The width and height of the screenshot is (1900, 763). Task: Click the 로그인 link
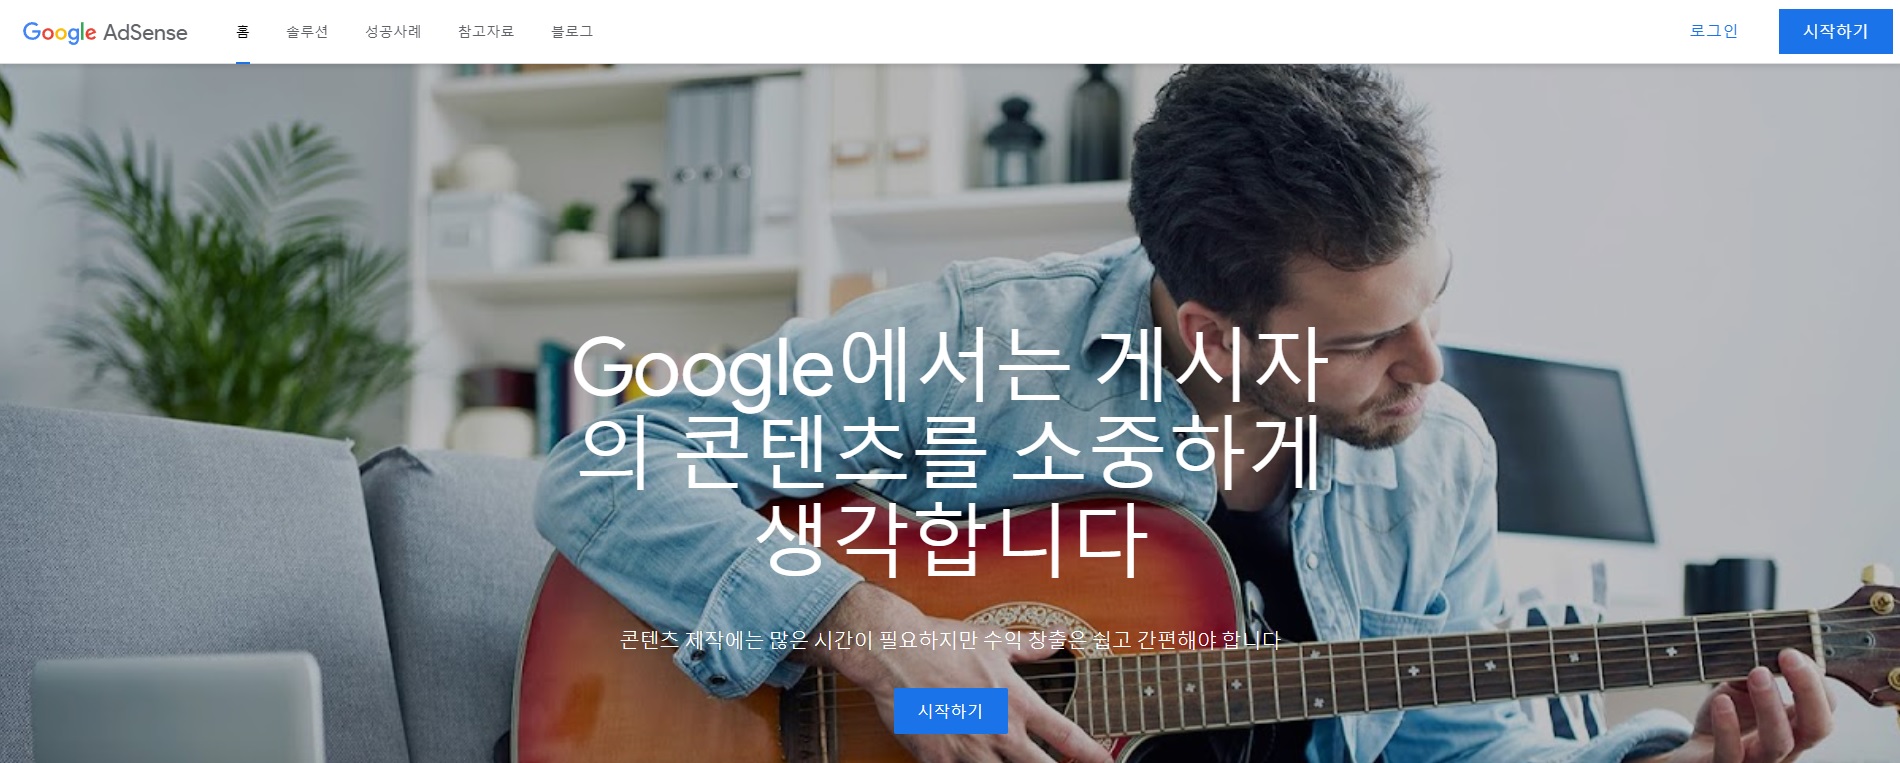(1714, 31)
